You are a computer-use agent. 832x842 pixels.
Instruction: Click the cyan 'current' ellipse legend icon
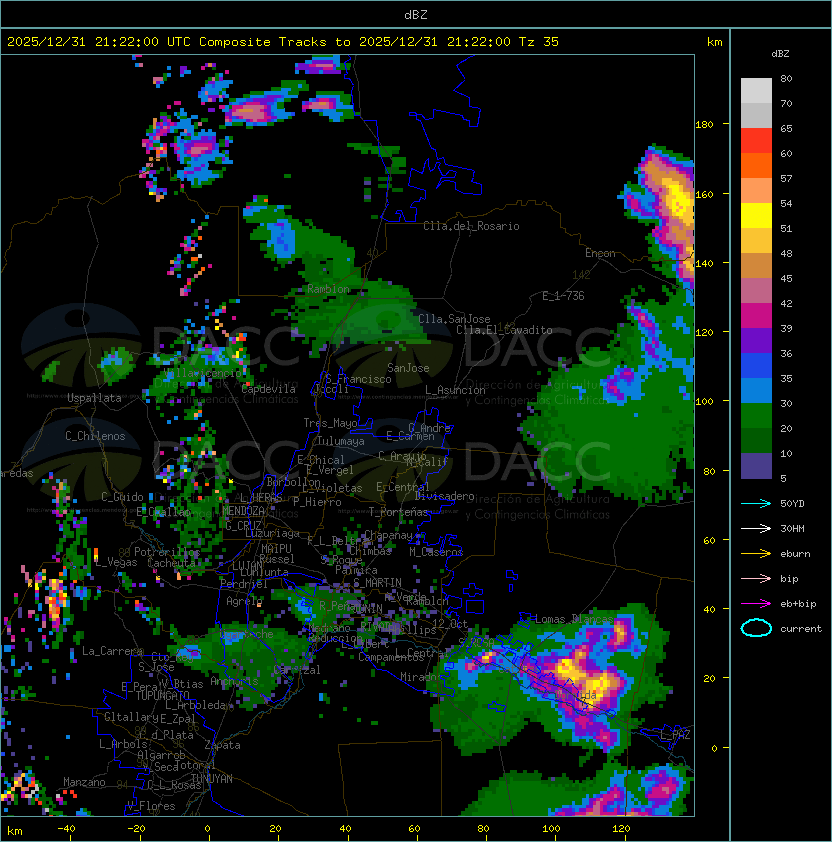[x=756, y=628]
